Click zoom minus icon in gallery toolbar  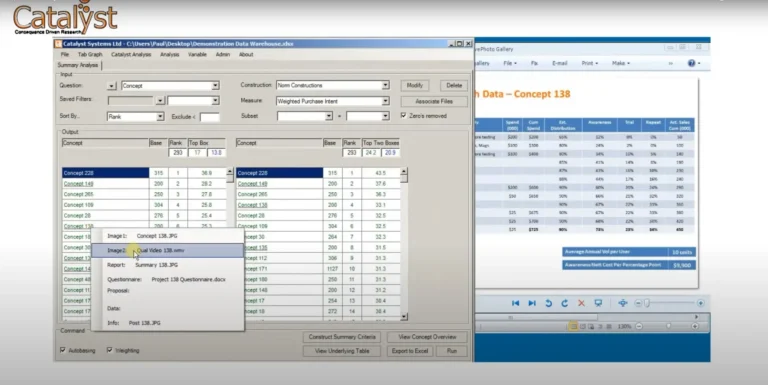coord(638,303)
